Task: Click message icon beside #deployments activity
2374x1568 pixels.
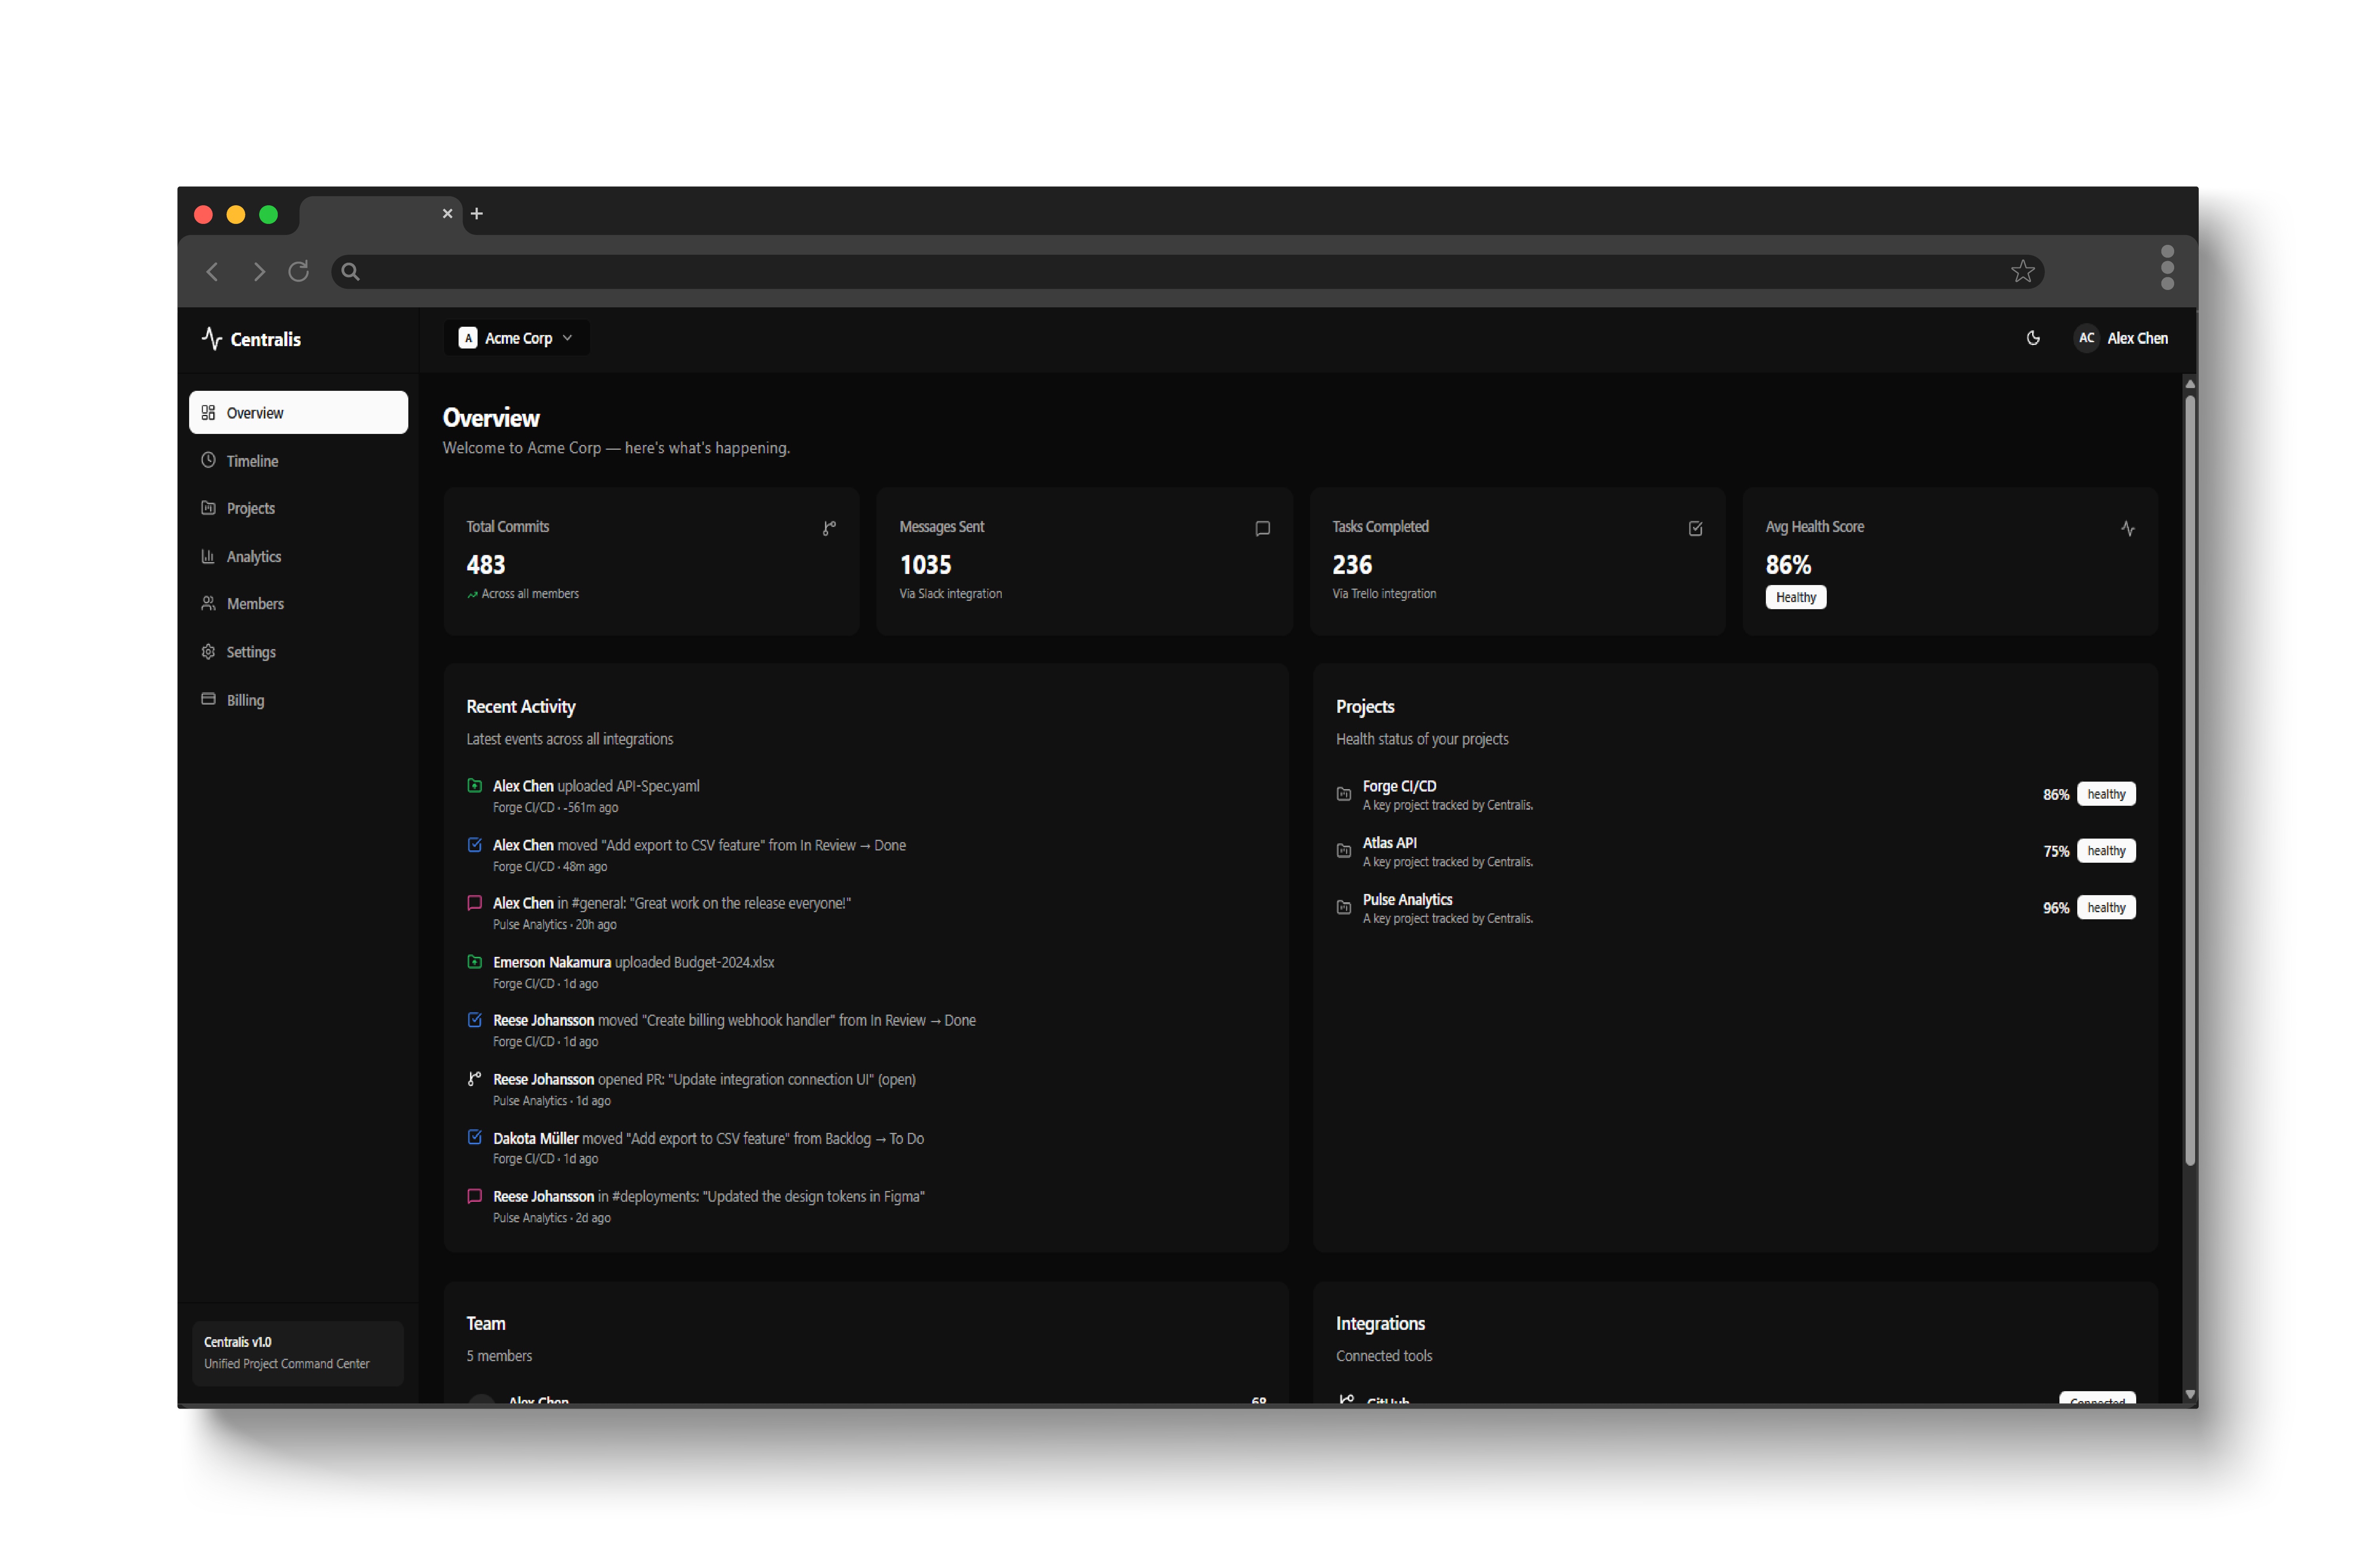Action: (475, 1196)
